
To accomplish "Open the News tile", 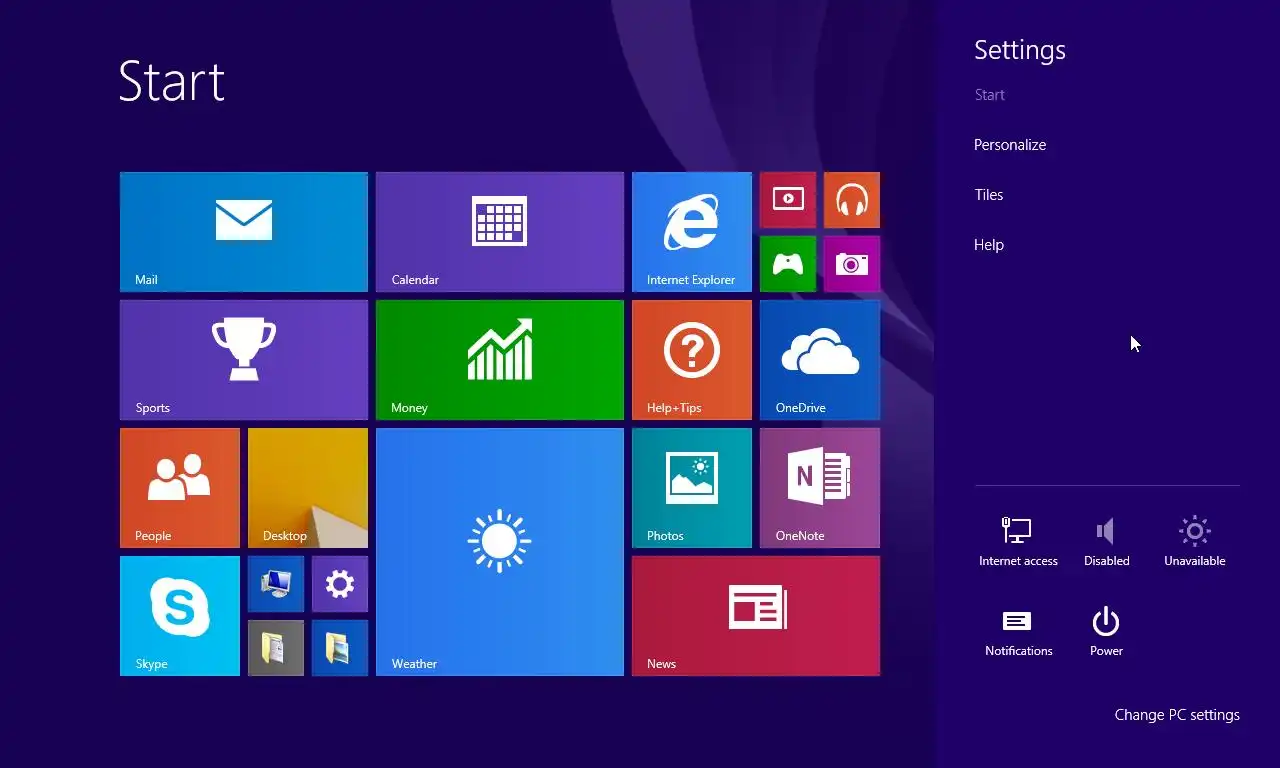I will [756, 616].
